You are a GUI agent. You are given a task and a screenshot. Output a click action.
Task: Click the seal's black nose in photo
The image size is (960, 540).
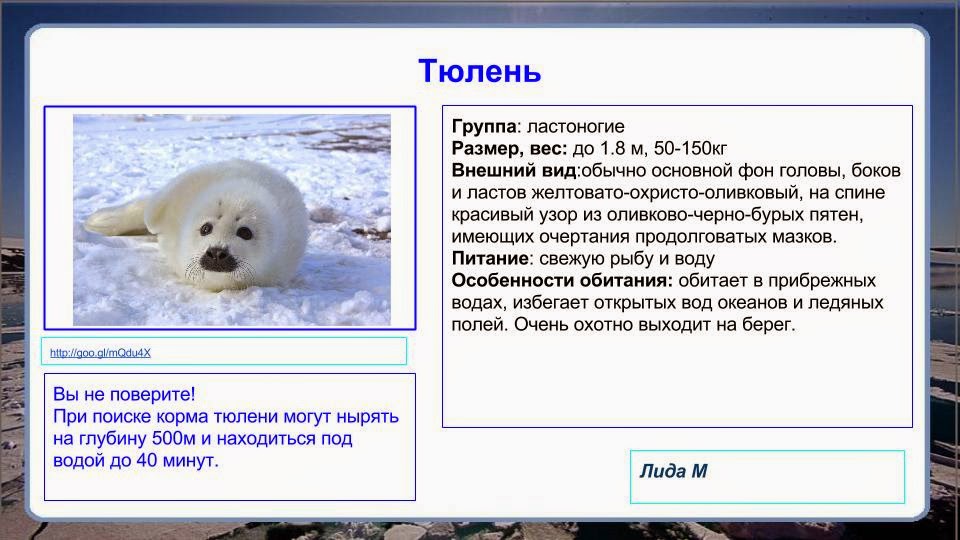coord(218,259)
